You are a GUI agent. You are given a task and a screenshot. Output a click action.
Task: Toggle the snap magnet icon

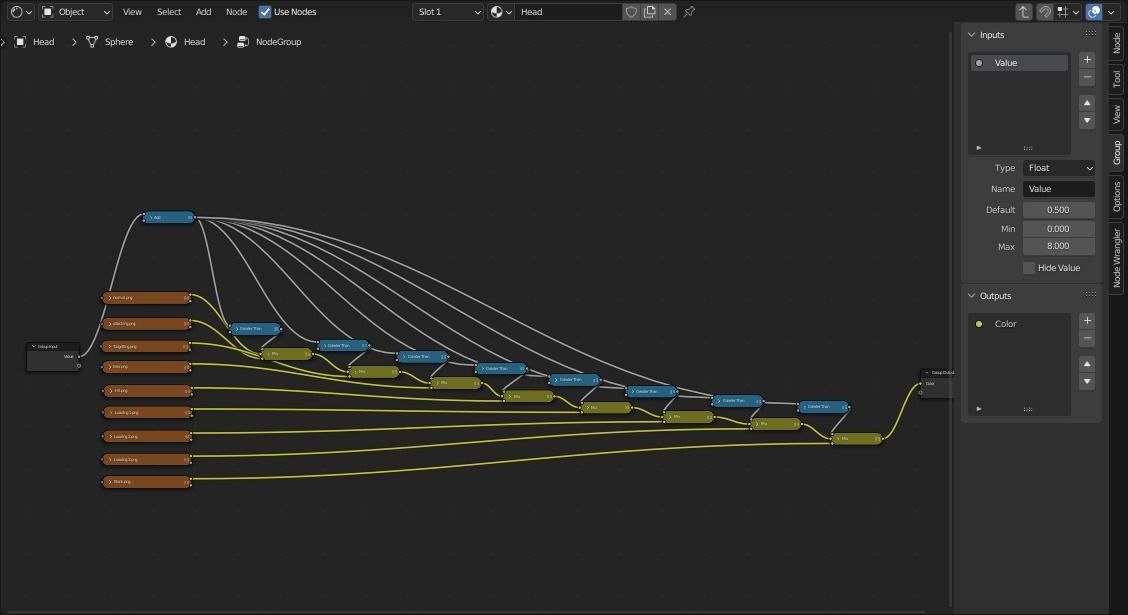coord(1045,12)
